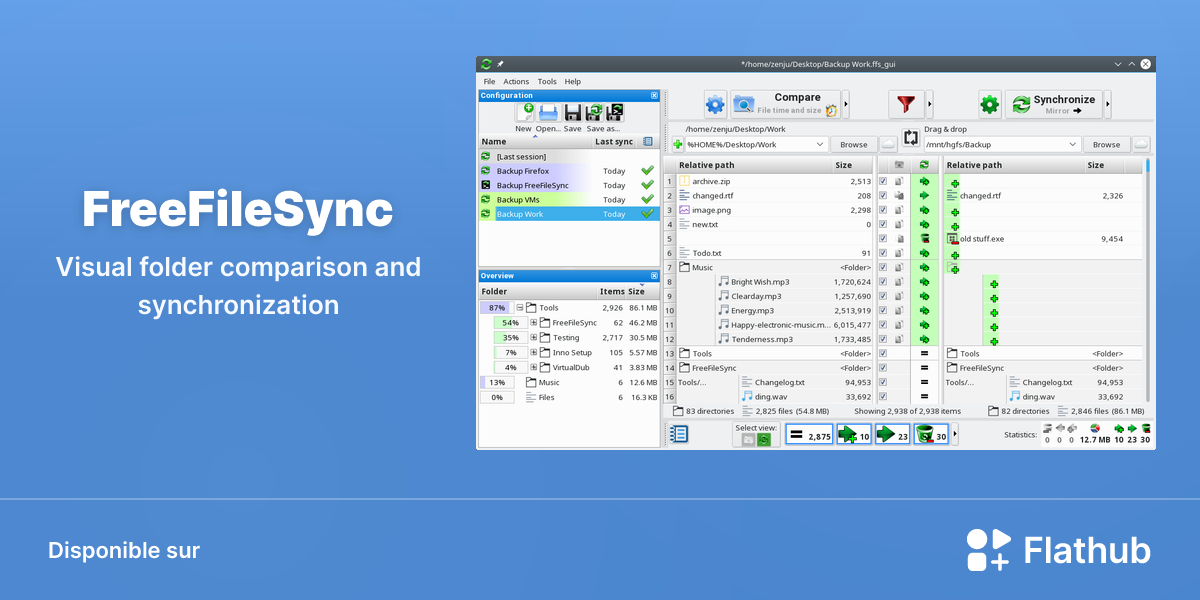Click Browse for the left folder

[x=853, y=145]
